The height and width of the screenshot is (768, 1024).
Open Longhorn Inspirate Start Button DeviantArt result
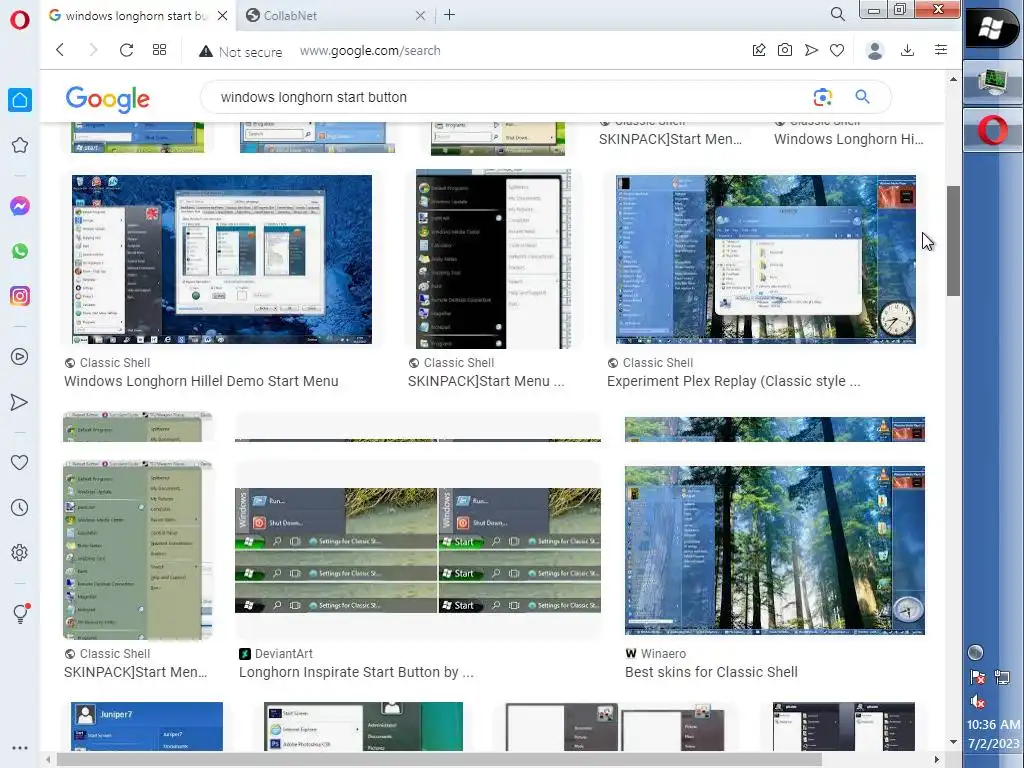(356, 672)
